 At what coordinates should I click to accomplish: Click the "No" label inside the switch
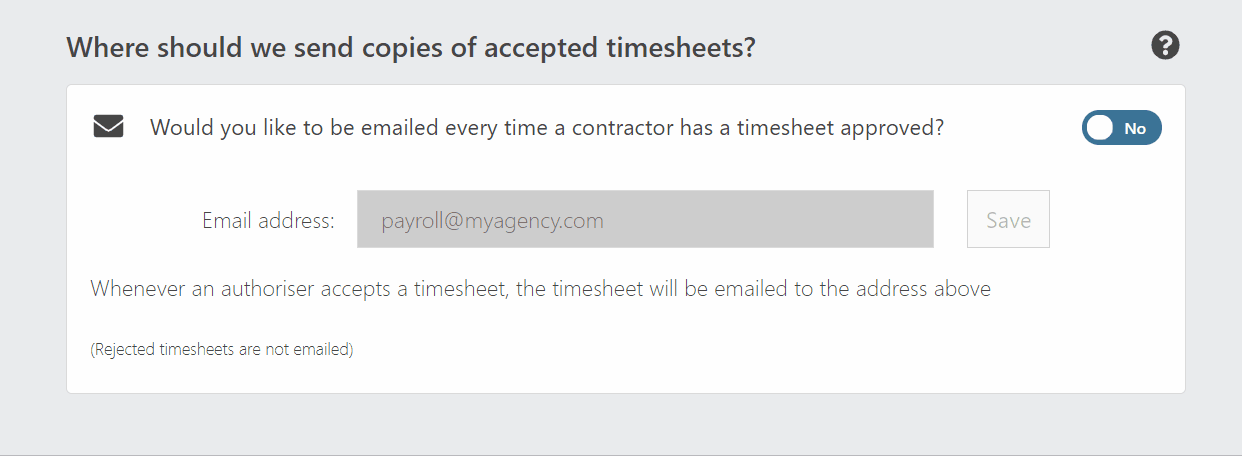coord(1135,128)
